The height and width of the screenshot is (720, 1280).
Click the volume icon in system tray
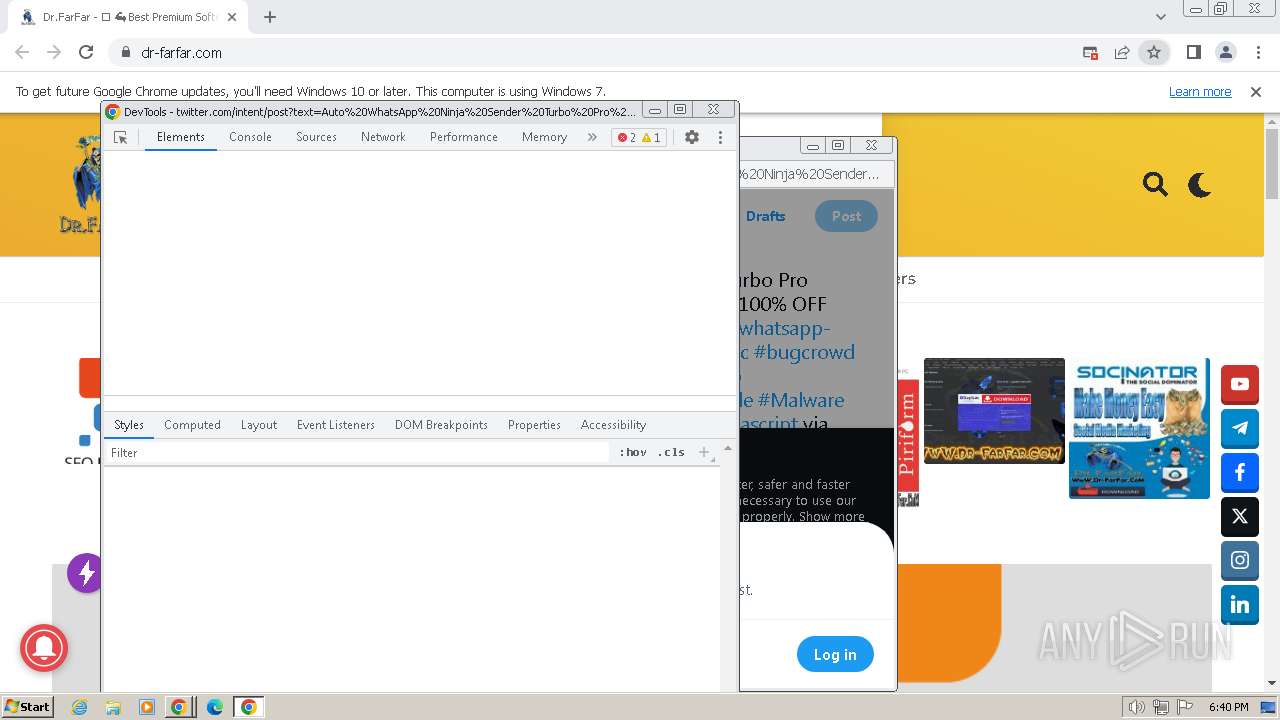1136,707
